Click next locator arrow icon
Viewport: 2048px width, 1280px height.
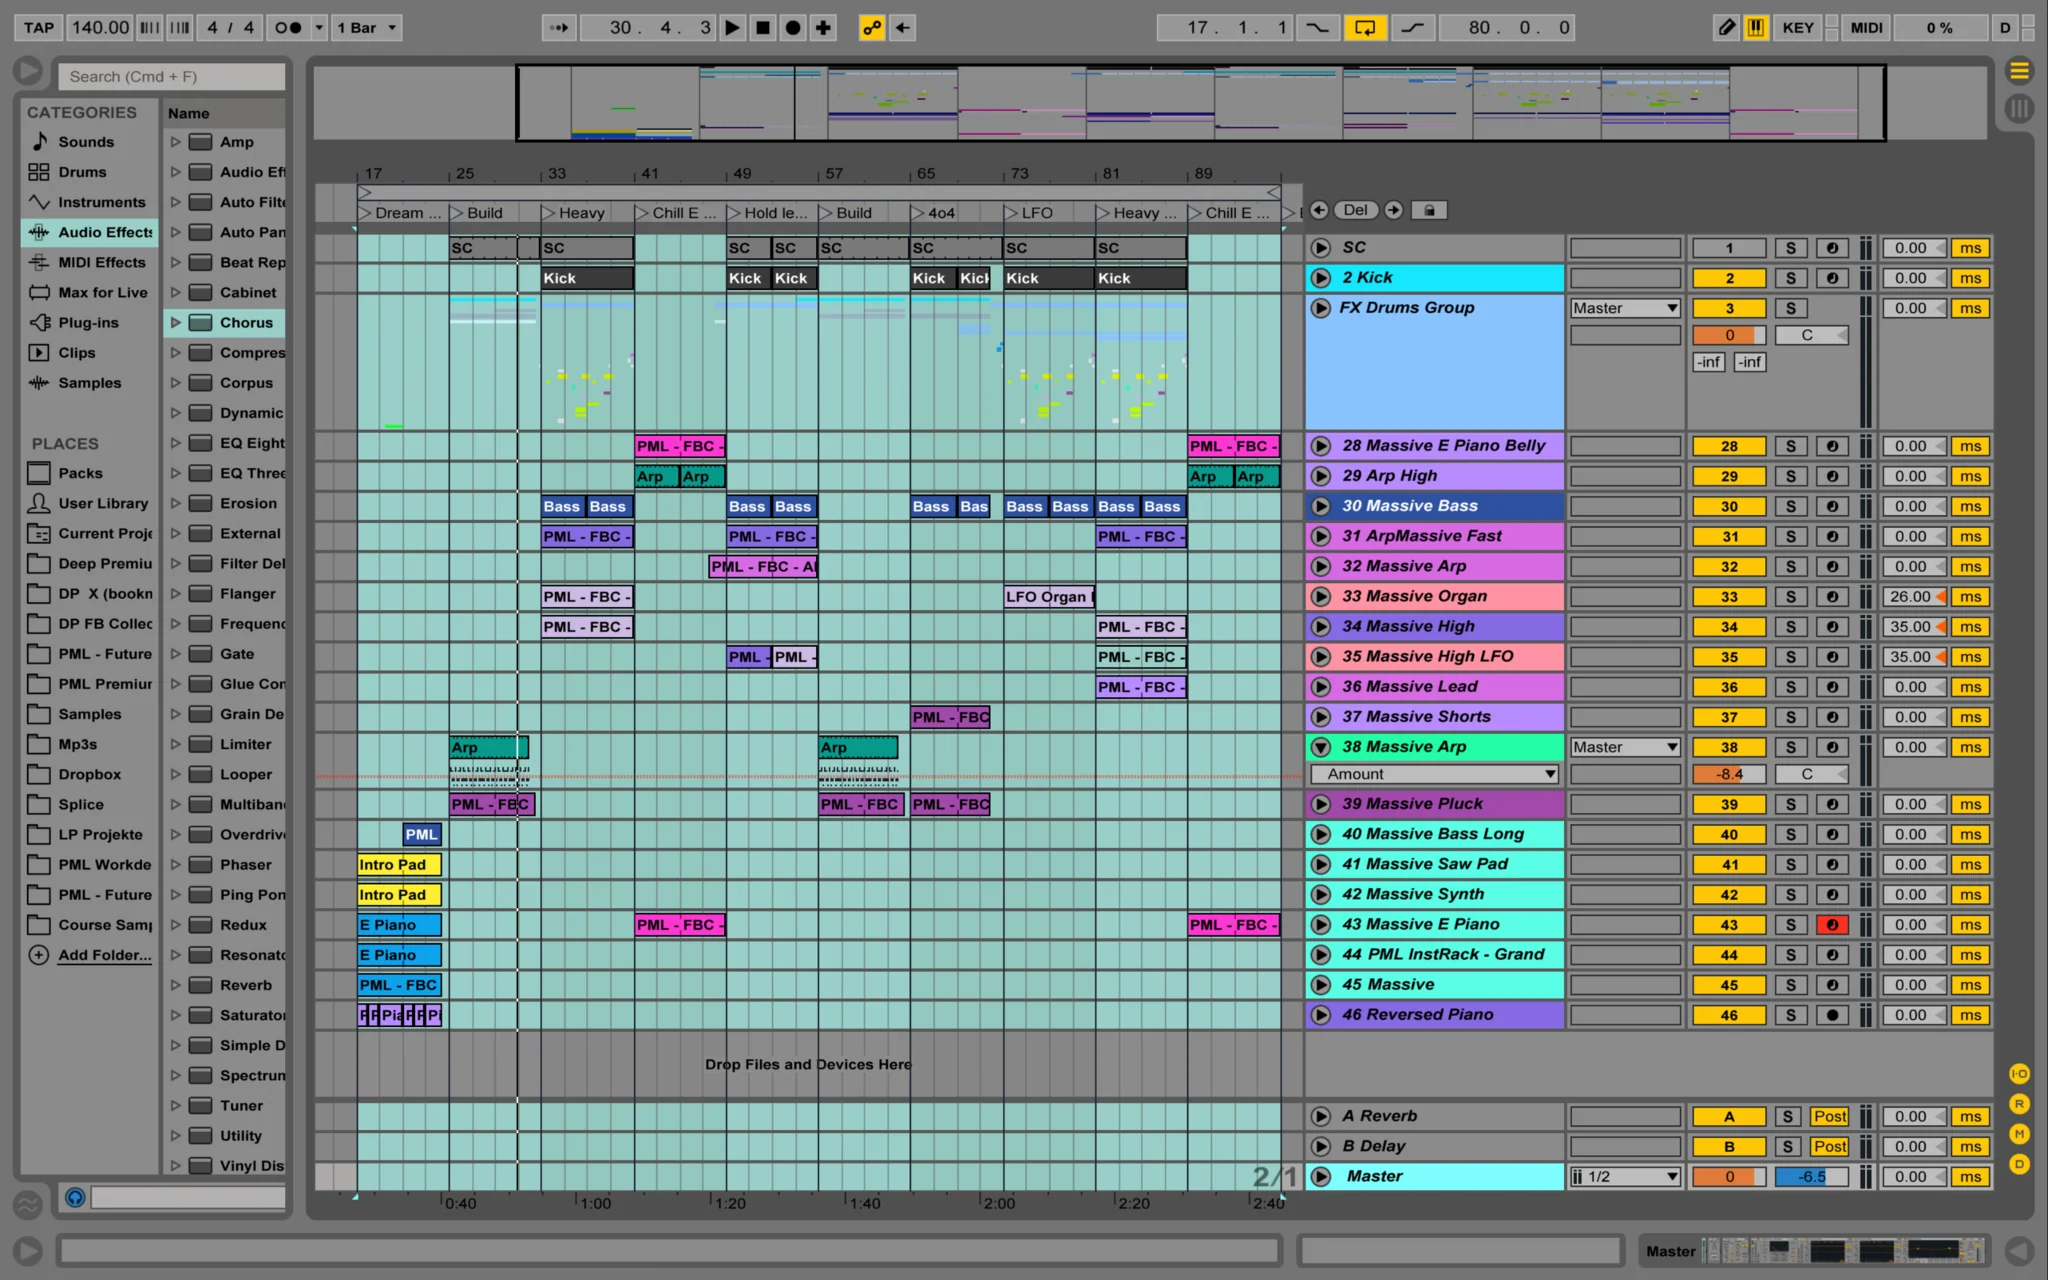tap(1393, 210)
